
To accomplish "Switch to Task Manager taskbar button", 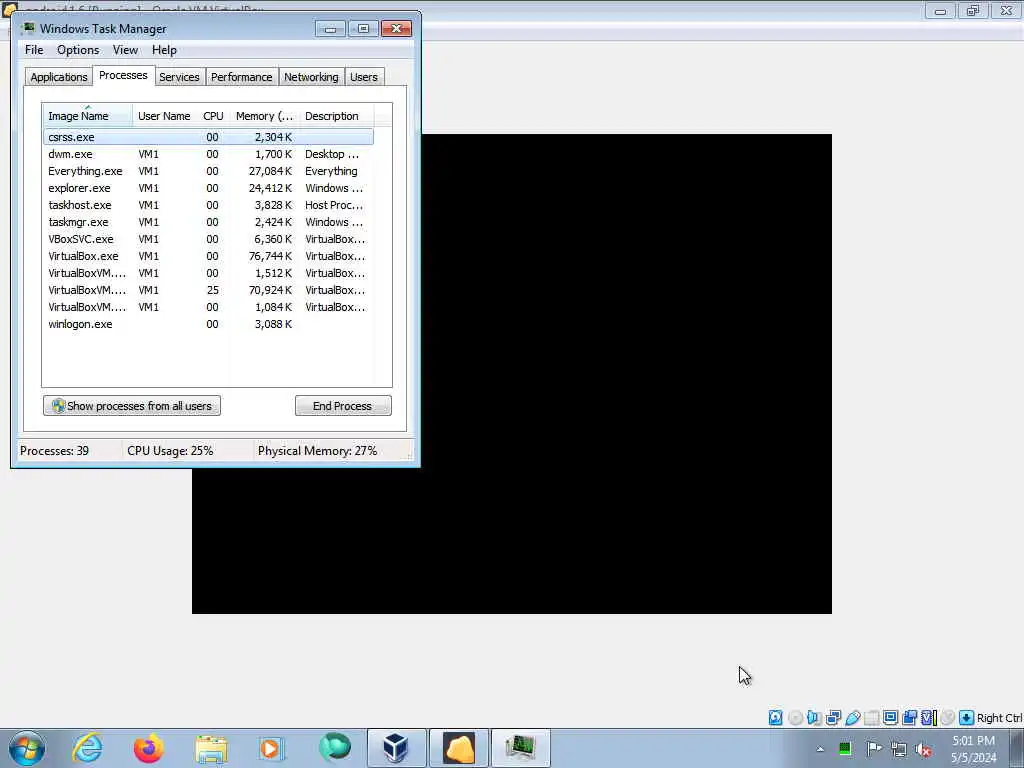I will click(520, 748).
